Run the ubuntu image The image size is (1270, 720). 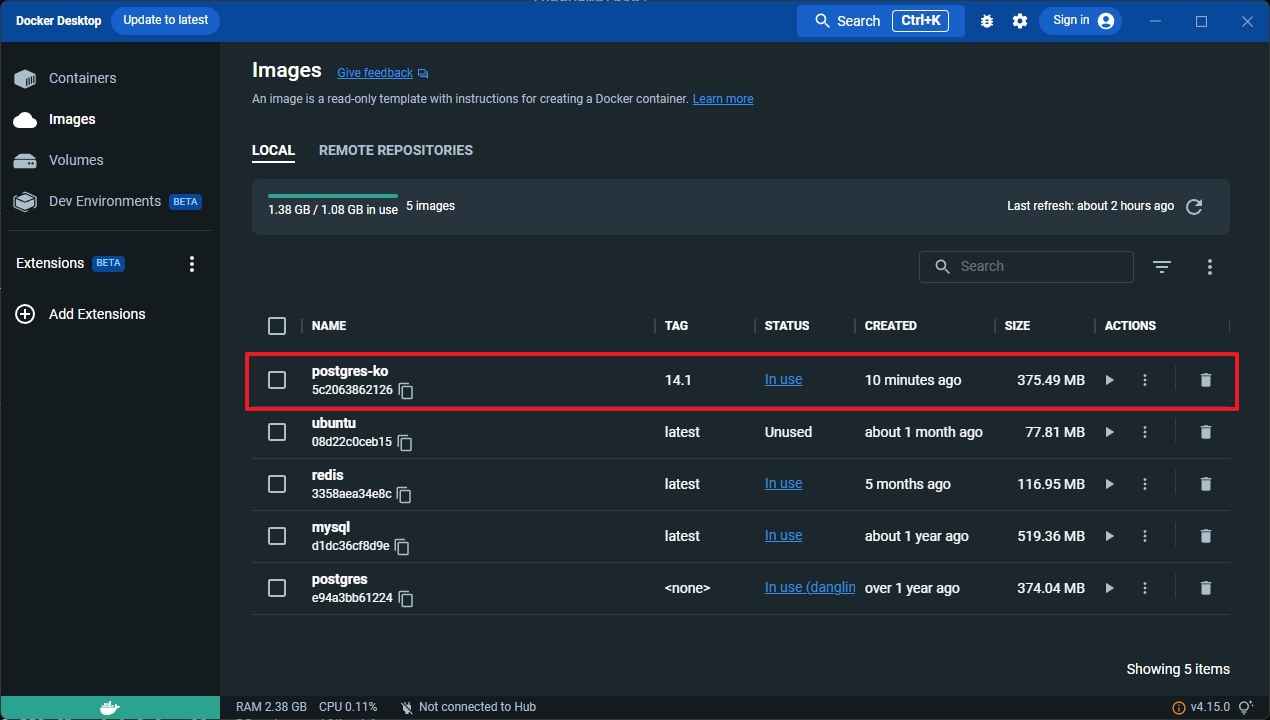tap(1109, 432)
